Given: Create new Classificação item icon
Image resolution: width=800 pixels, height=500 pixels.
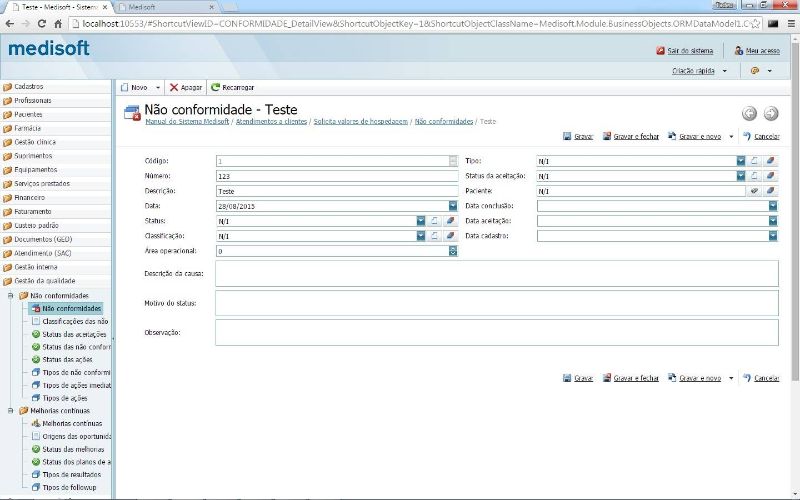Looking at the screenshot, I should pos(434,236).
